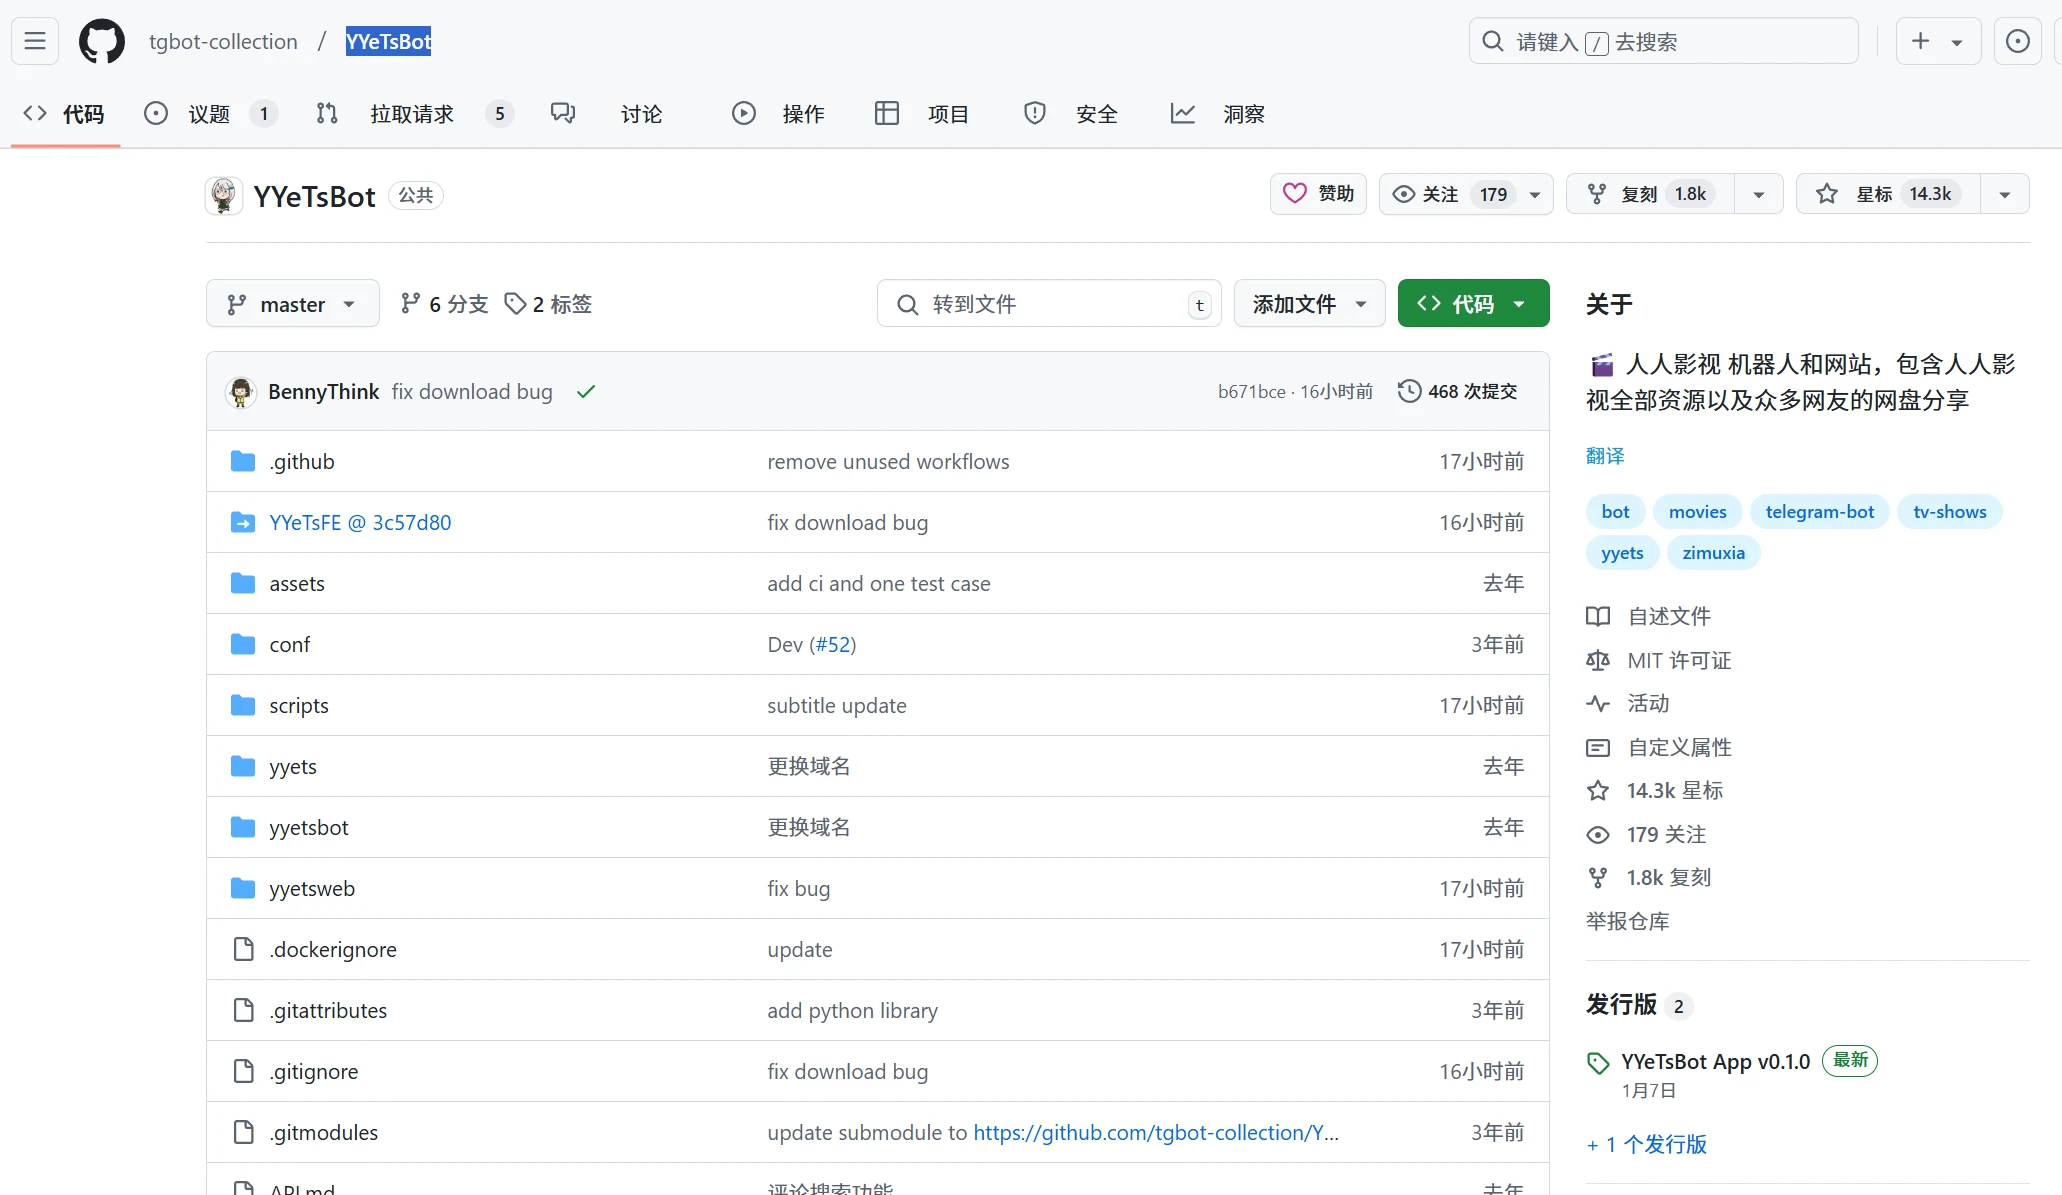Open the telegram-bot topic tag

pos(1819,512)
